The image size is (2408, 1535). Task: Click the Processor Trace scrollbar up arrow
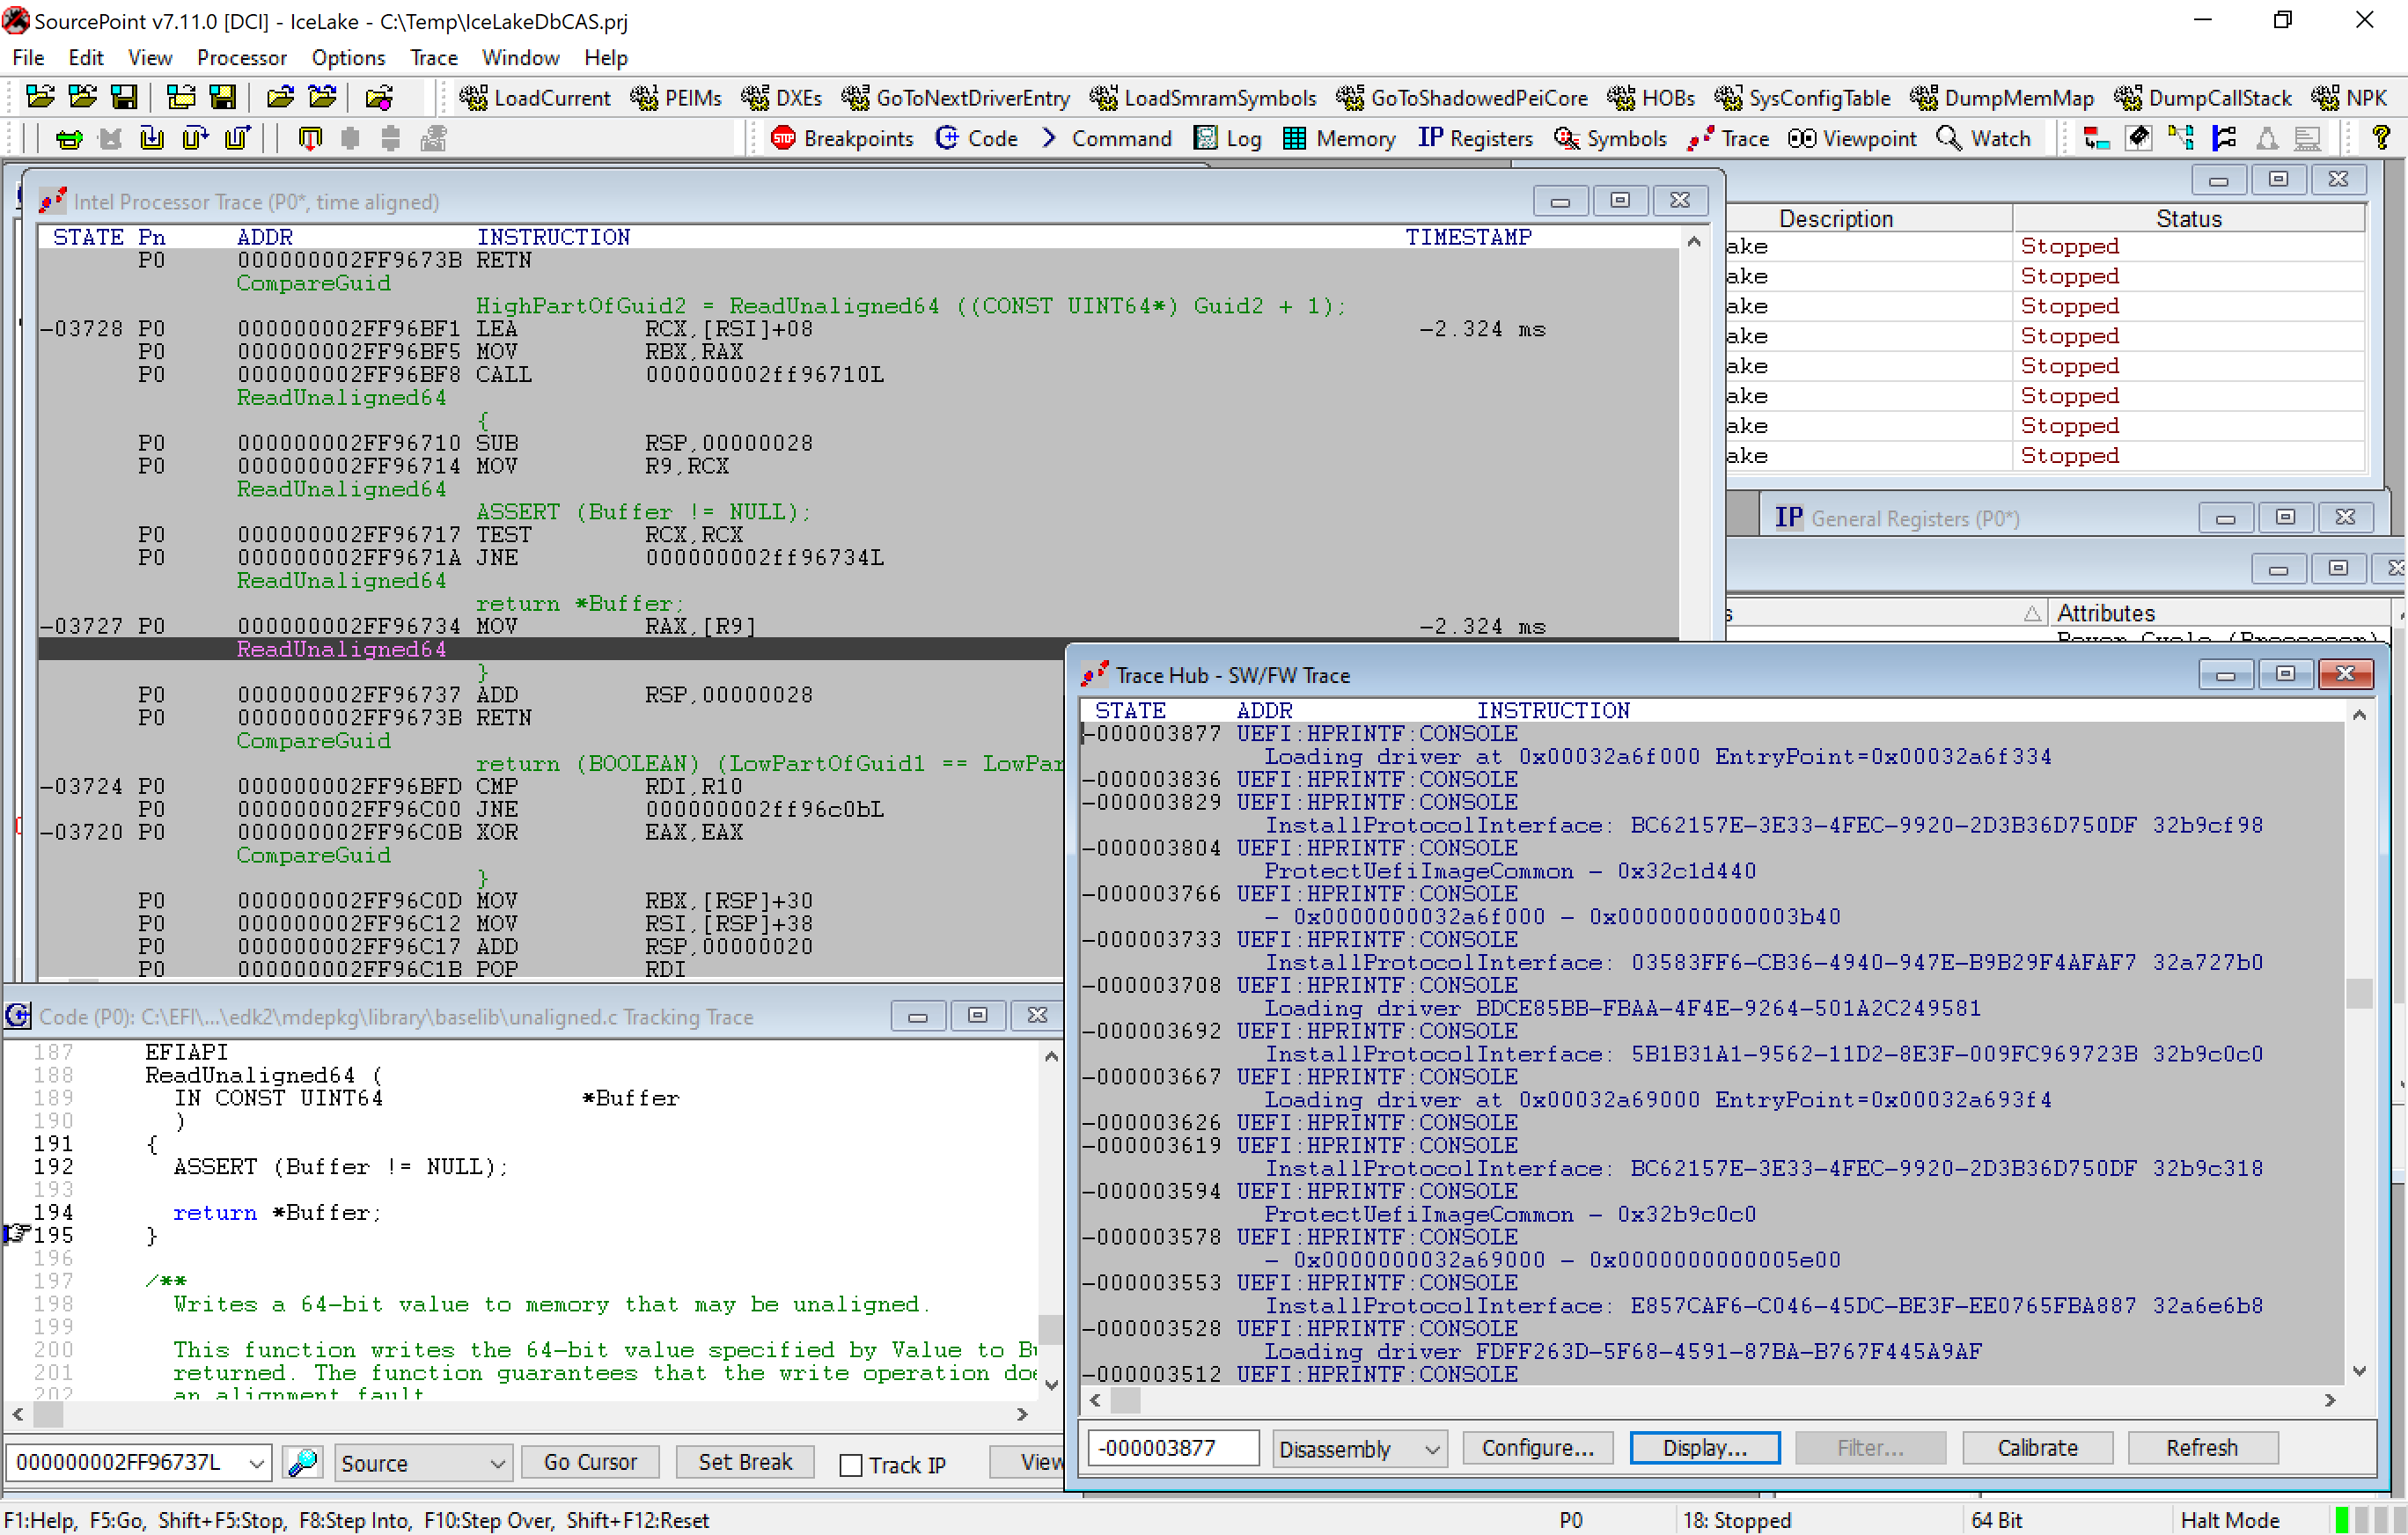[1694, 241]
